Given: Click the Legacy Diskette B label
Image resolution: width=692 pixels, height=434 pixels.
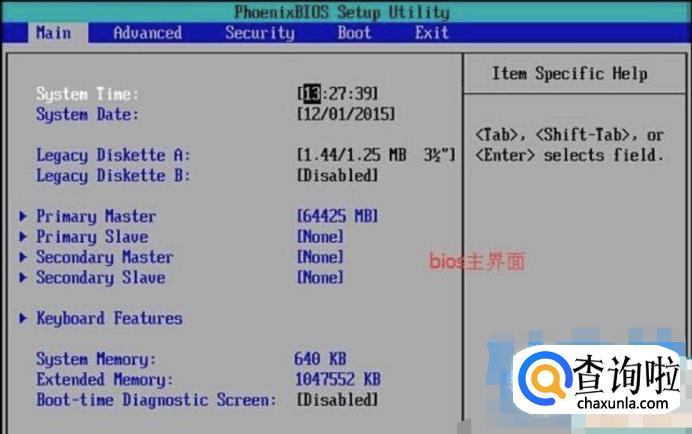Looking at the screenshot, I should pyautogui.click(x=113, y=175).
